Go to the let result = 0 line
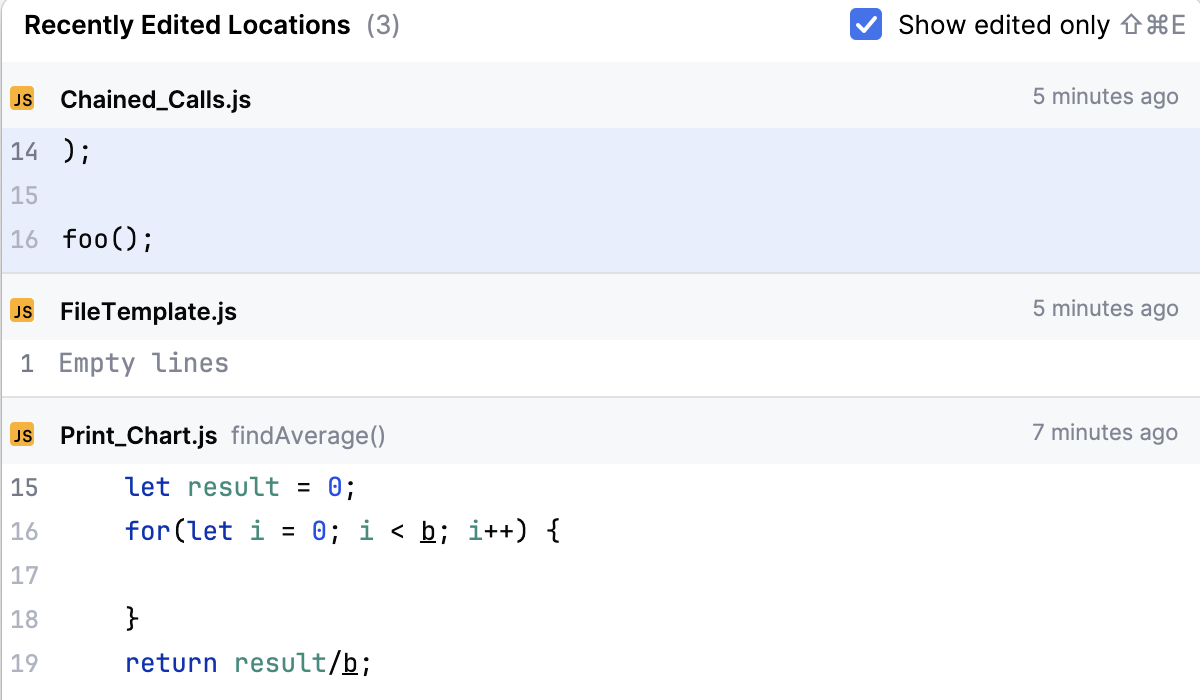1200x700 pixels. (240, 487)
